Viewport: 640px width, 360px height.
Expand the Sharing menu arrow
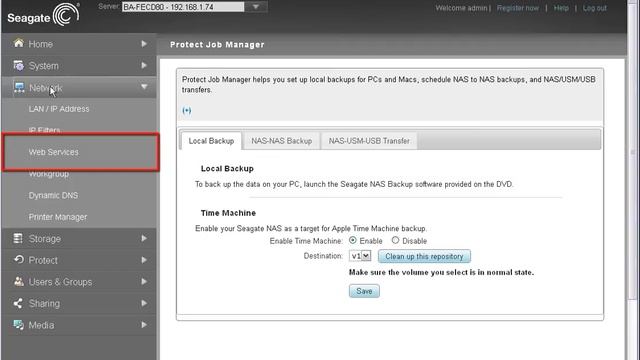click(144, 303)
